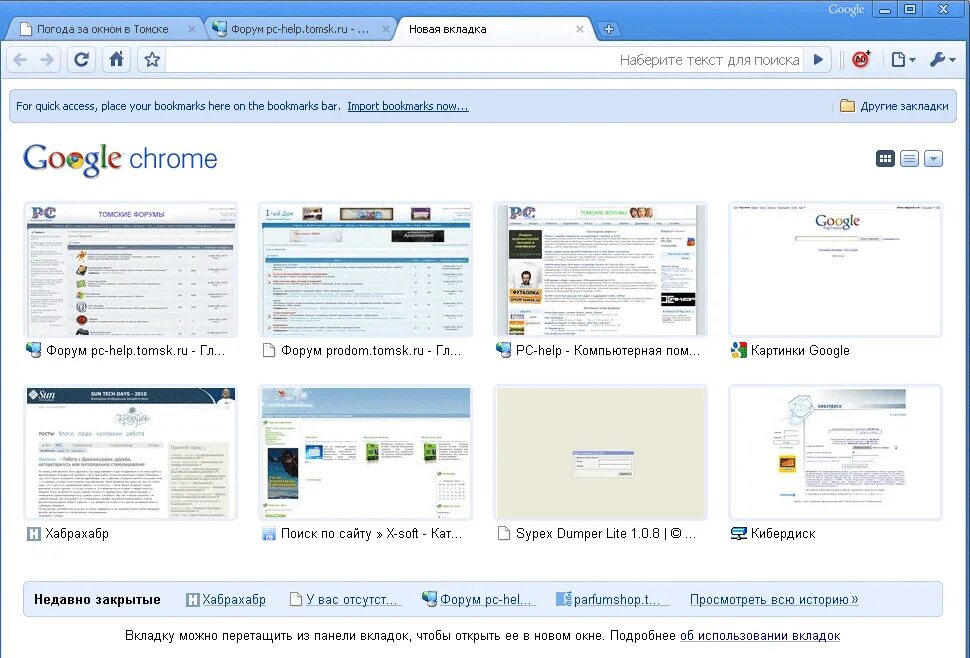970x658 pixels.
Task: Open the page menu icon
Action: [x=903, y=60]
